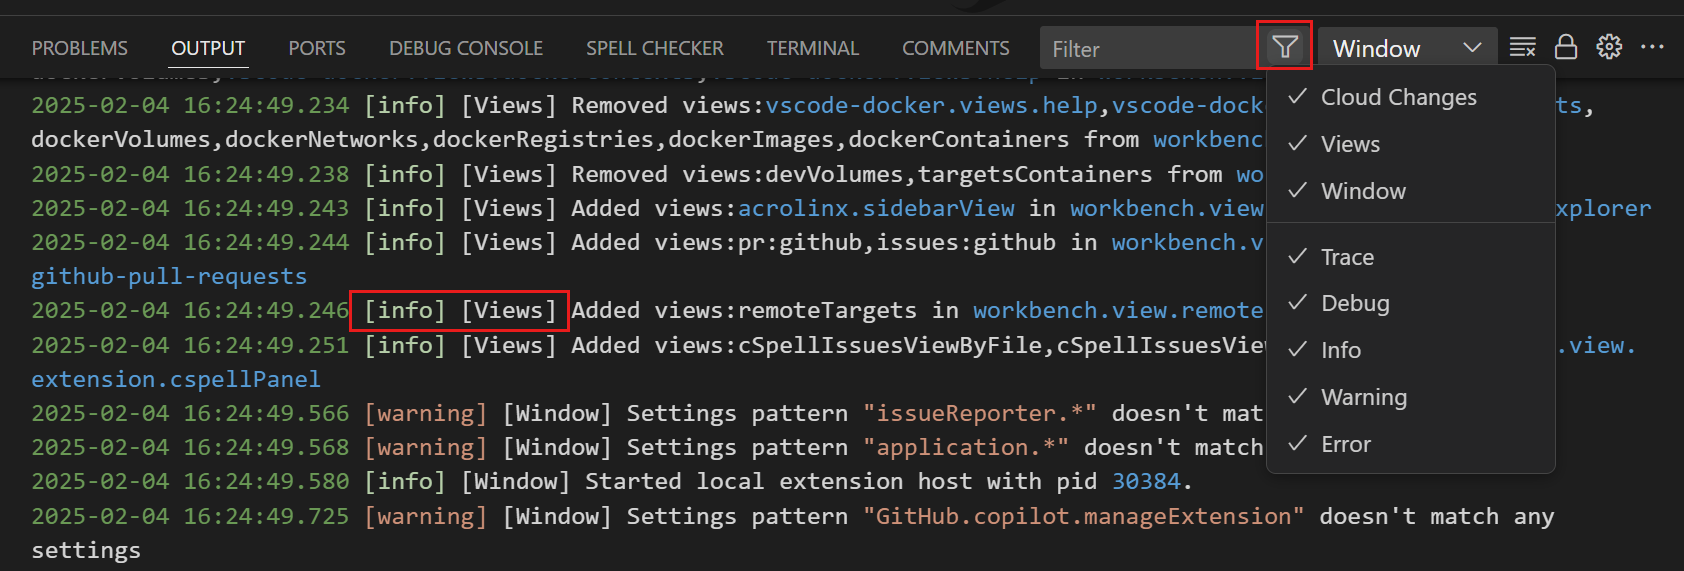Click into the Filter text field
Viewport: 1684px width, 571px height.
(1145, 49)
